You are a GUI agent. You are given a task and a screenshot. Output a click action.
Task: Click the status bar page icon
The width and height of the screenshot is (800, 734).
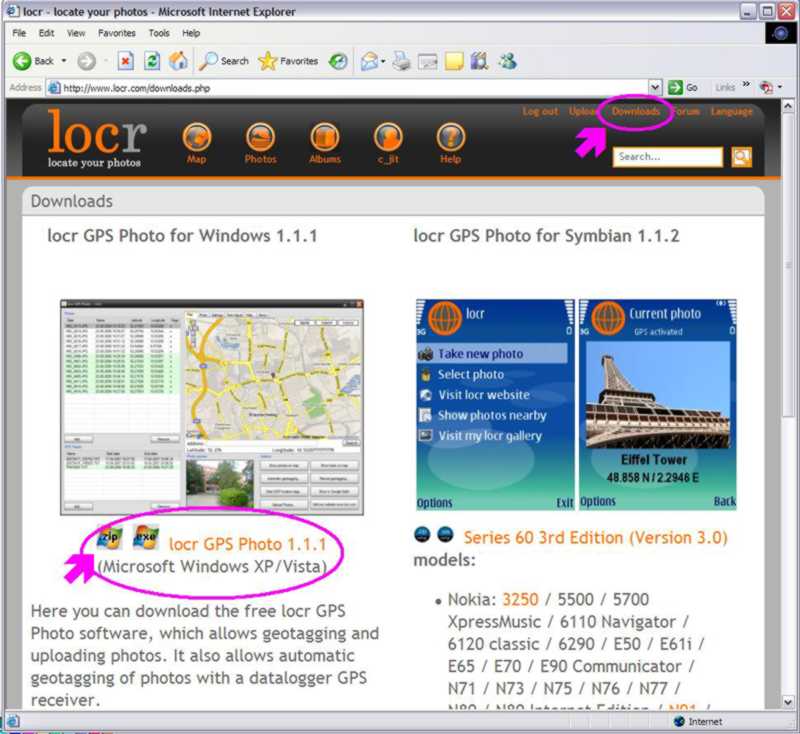[13, 721]
